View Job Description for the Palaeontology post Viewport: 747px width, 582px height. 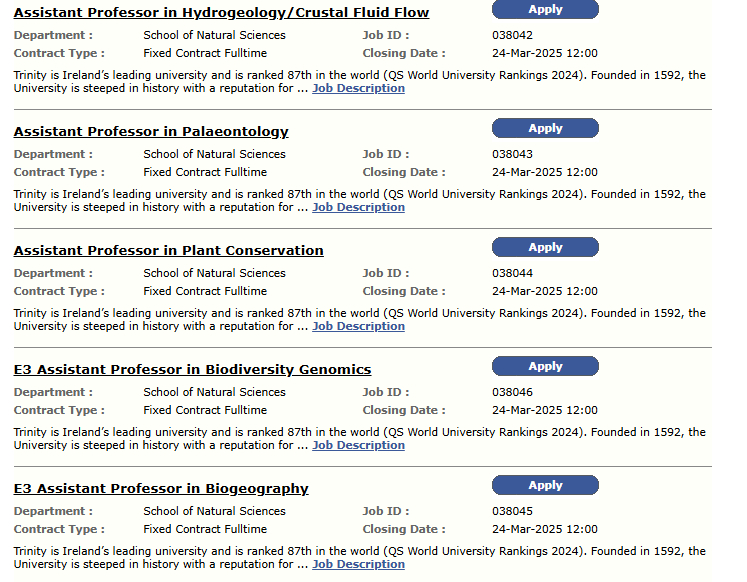358,207
